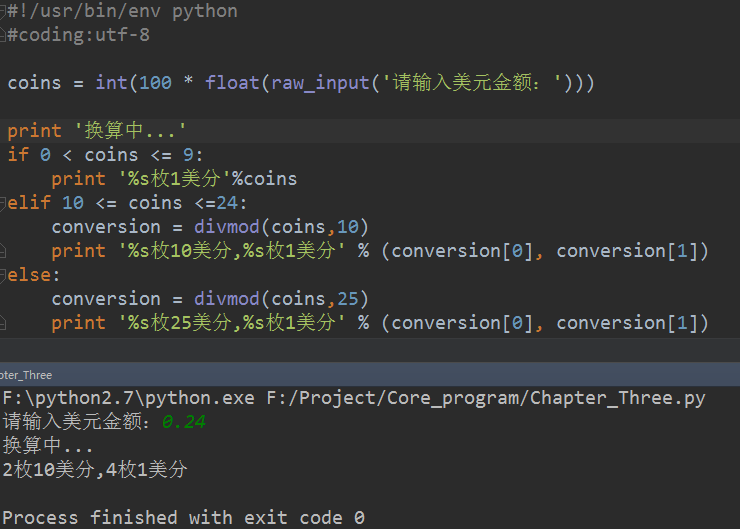Collapse fold marker beside the shebang line
Image resolution: width=740 pixels, height=529 pixels.
point(3,12)
